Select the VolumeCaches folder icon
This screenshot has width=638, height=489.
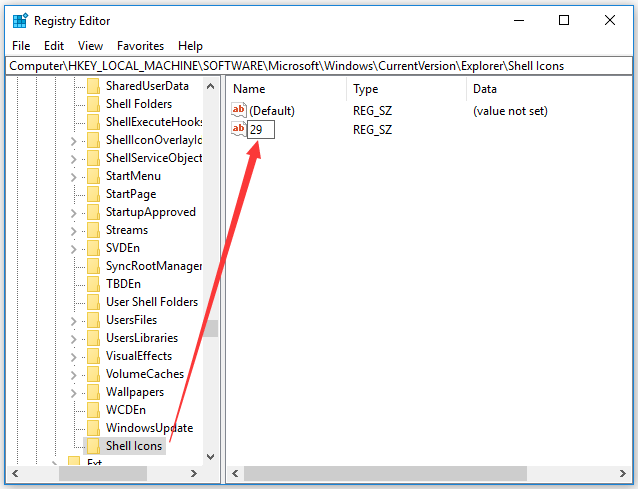coord(94,374)
